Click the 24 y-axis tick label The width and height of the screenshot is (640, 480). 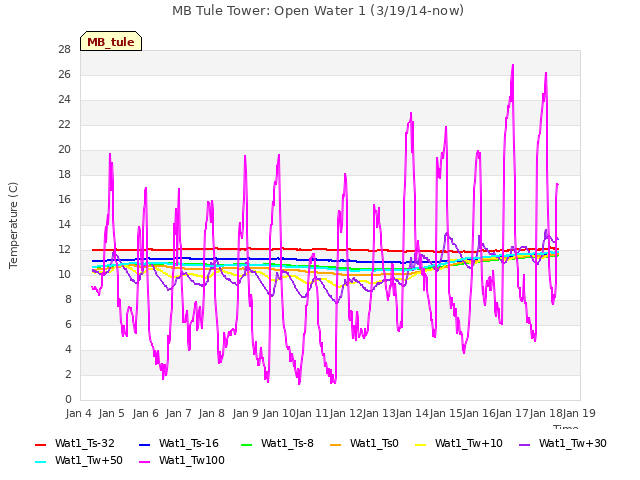[64, 100]
